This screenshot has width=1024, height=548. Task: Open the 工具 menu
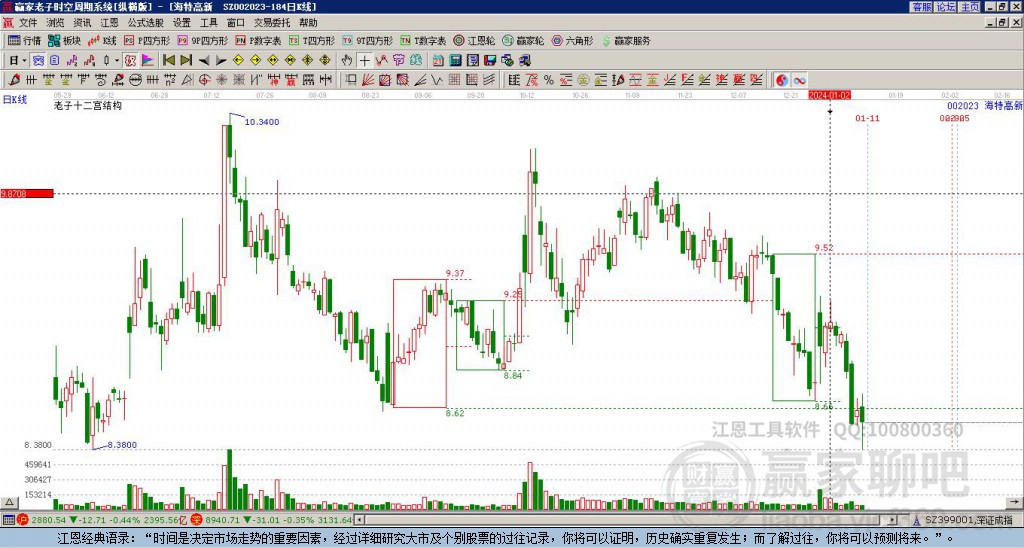209,23
